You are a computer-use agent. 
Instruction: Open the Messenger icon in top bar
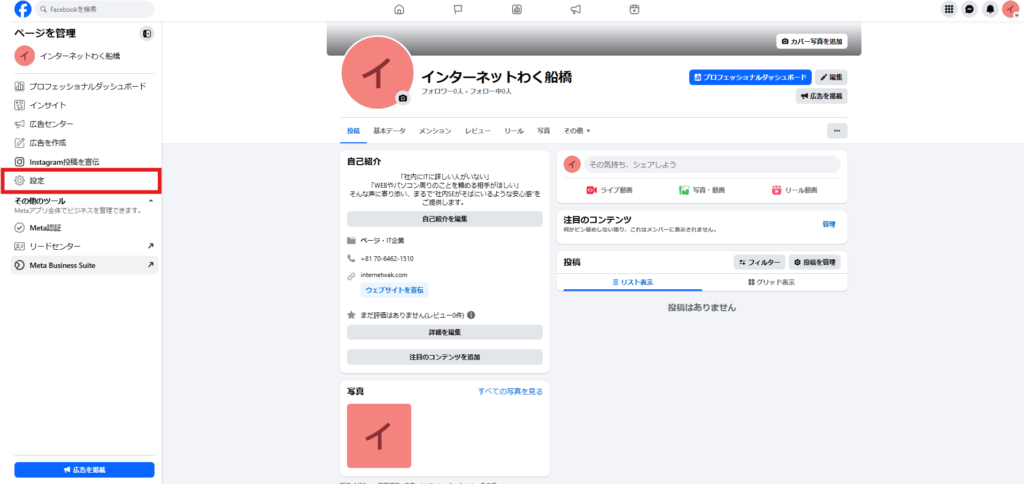tap(969, 9)
